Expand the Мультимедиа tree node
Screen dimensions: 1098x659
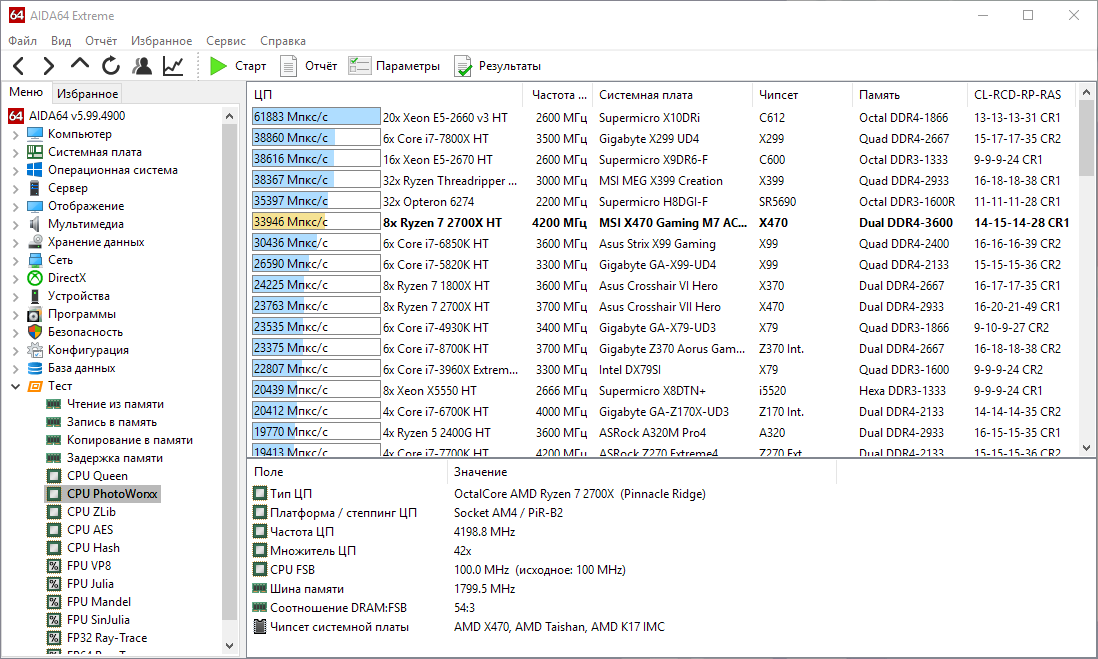coord(15,224)
